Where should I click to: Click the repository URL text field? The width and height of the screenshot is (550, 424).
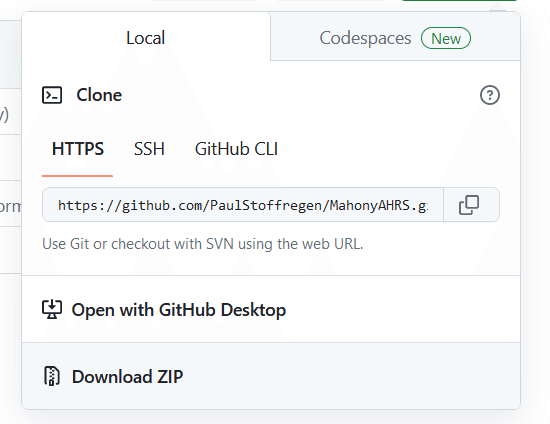[x=243, y=205]
